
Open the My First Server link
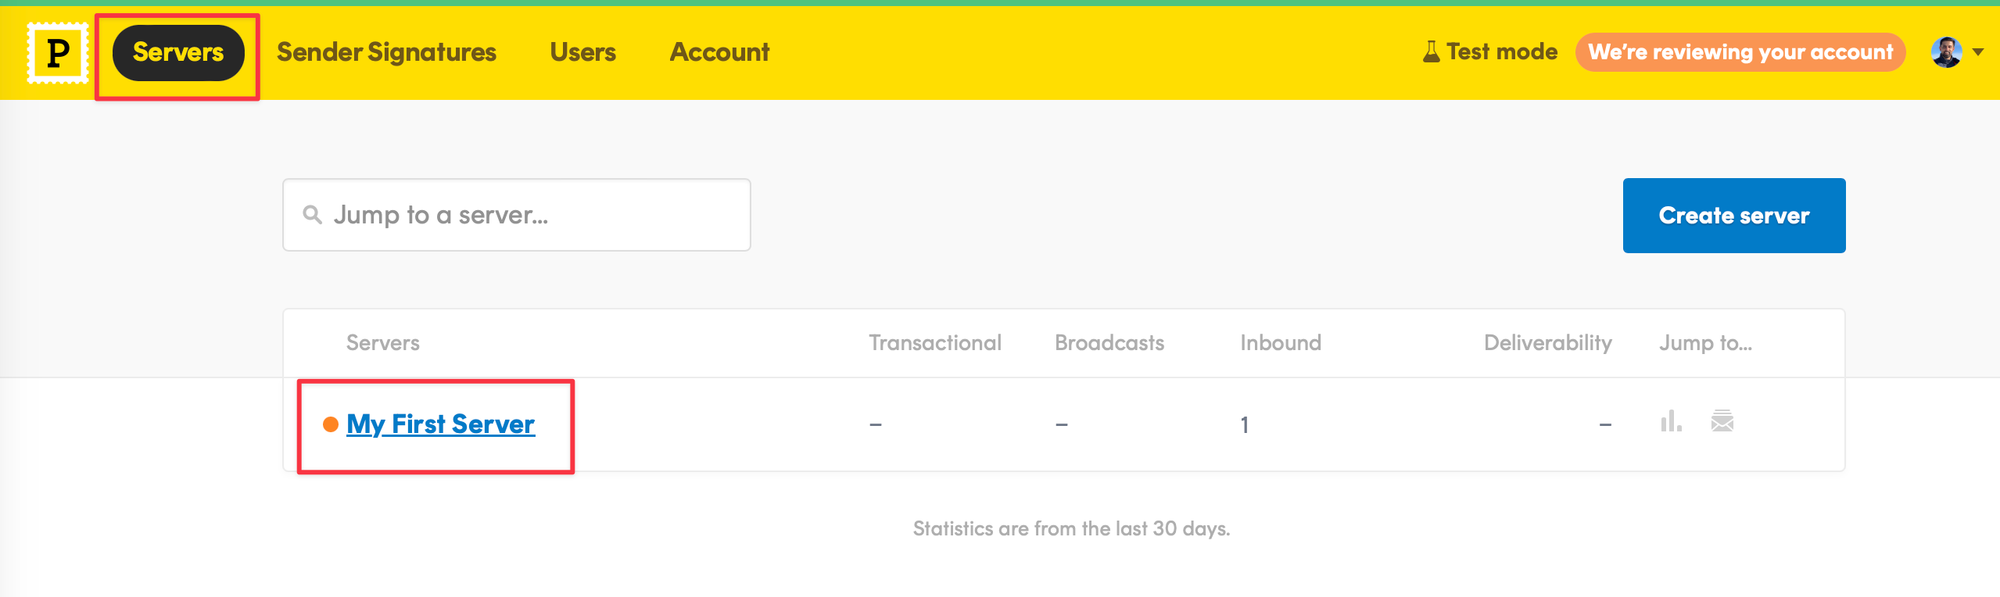point(440,424)
